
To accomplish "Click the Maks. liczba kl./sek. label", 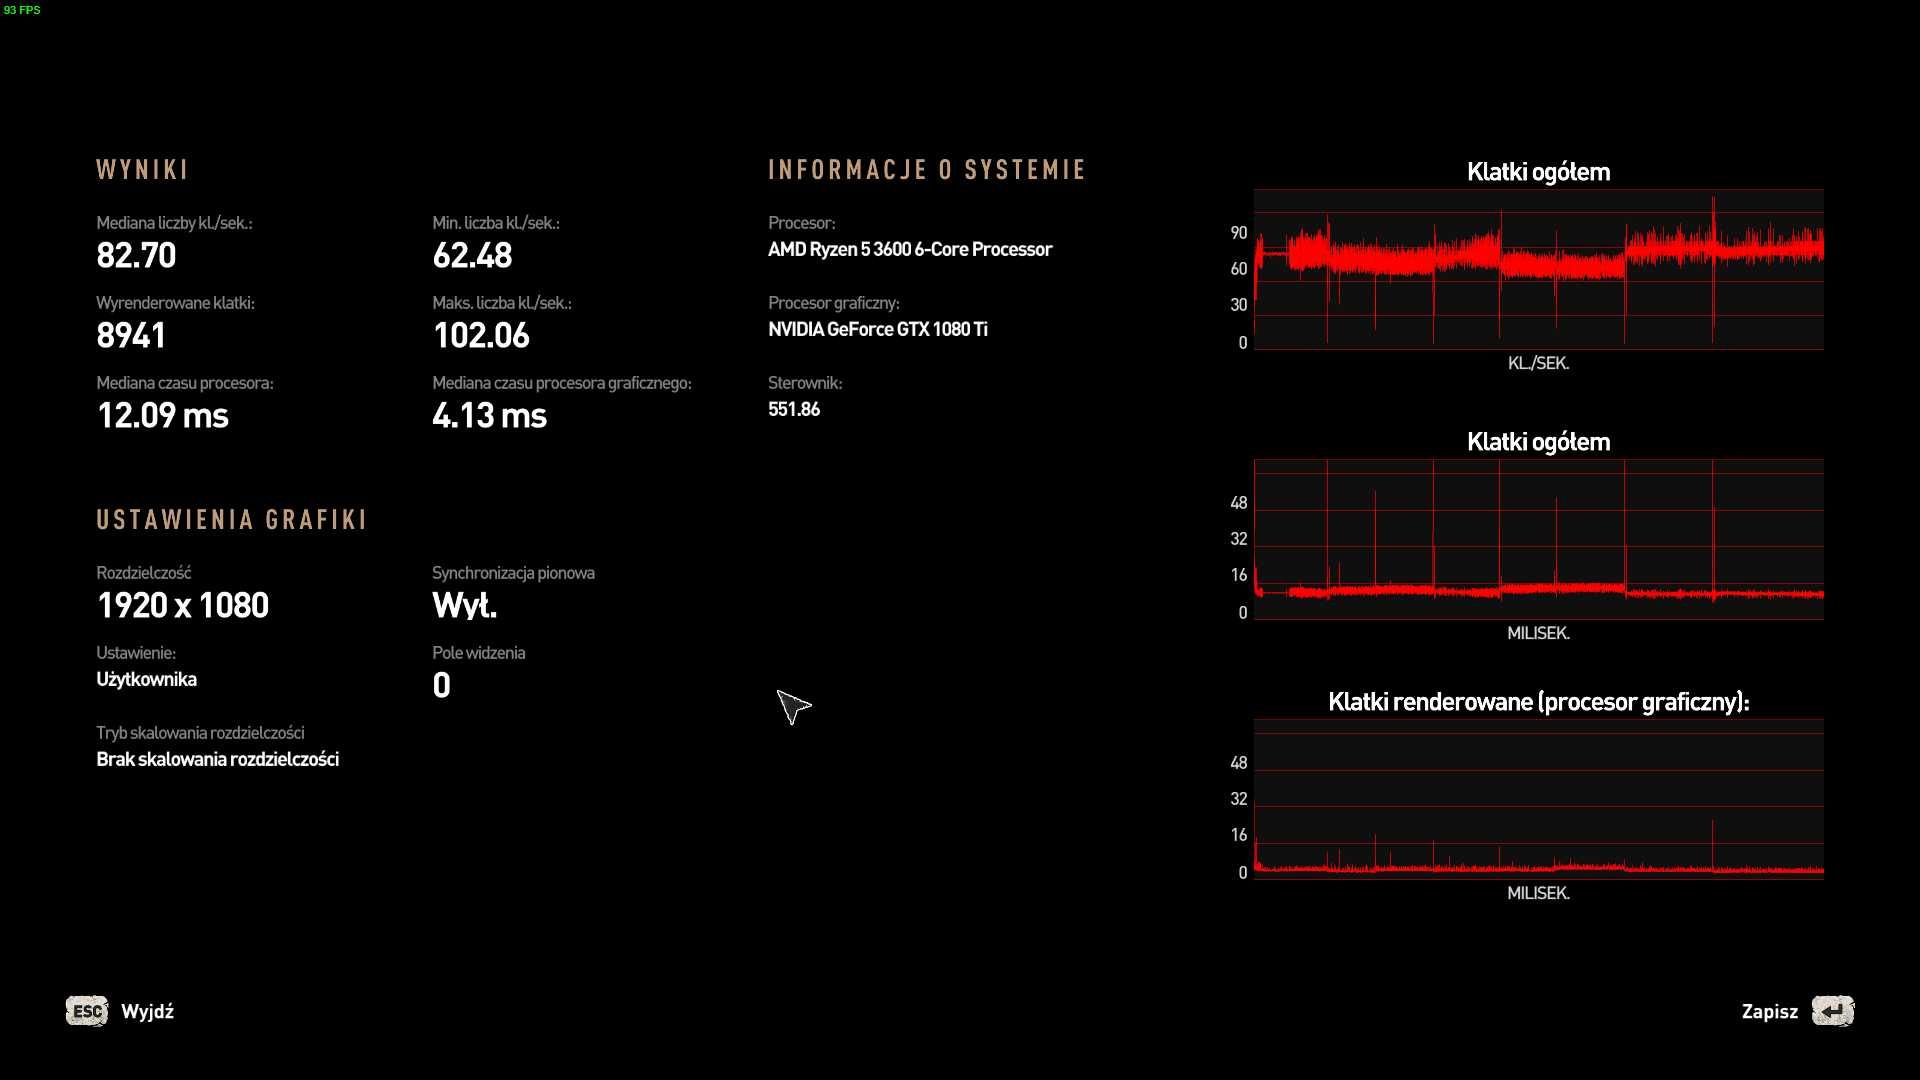I will coord(502,303).
